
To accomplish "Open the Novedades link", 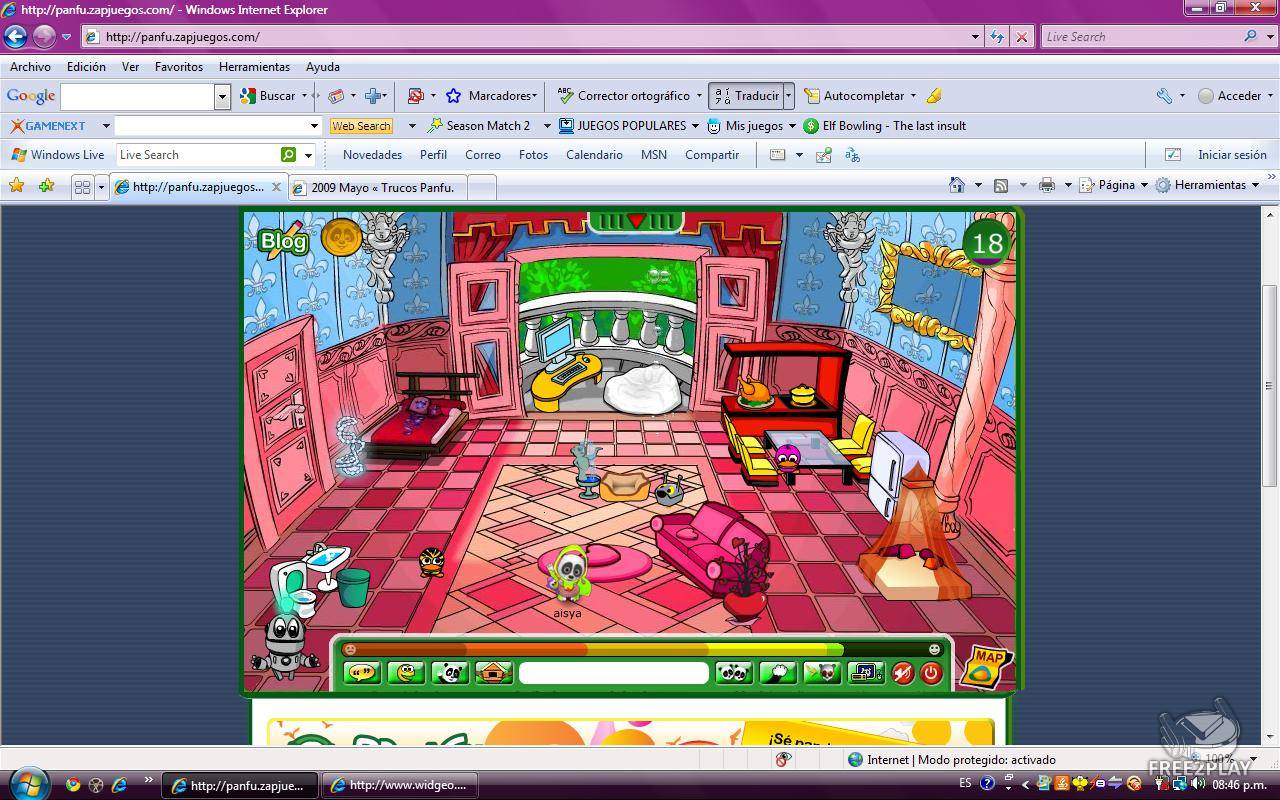I will [x=372, y=155].
